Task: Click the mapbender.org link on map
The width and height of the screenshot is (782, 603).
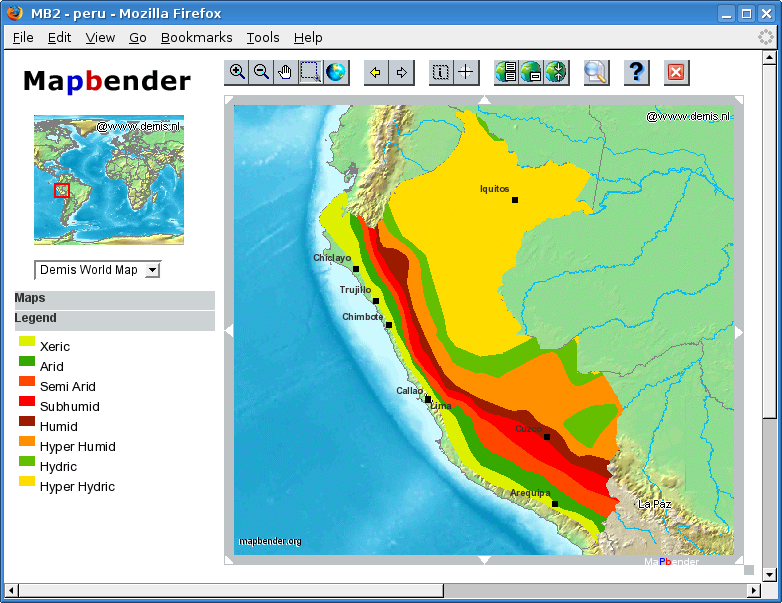Action: (x=270, y=541)
